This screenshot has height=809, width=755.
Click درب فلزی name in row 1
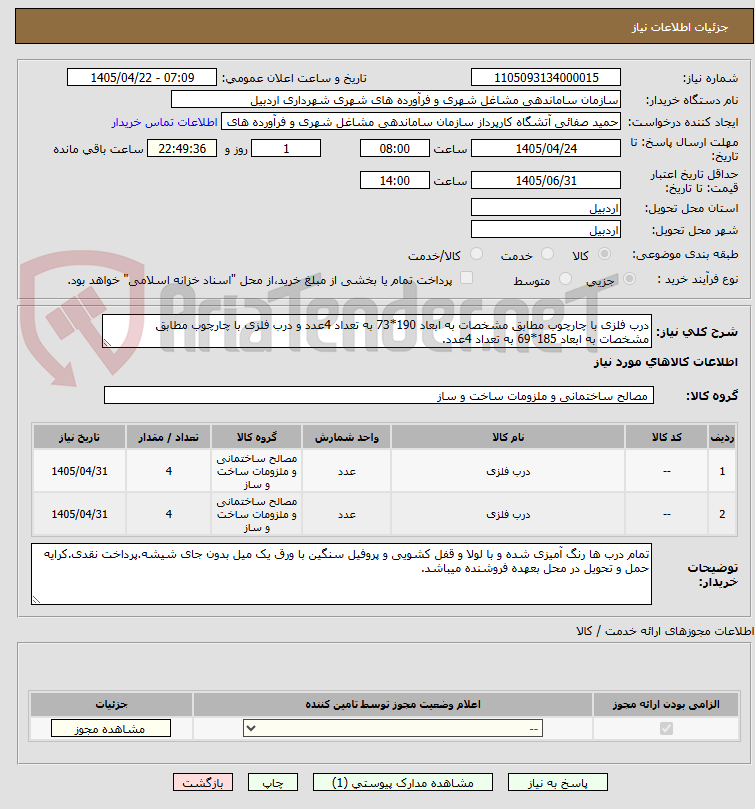tap(508, 471)
